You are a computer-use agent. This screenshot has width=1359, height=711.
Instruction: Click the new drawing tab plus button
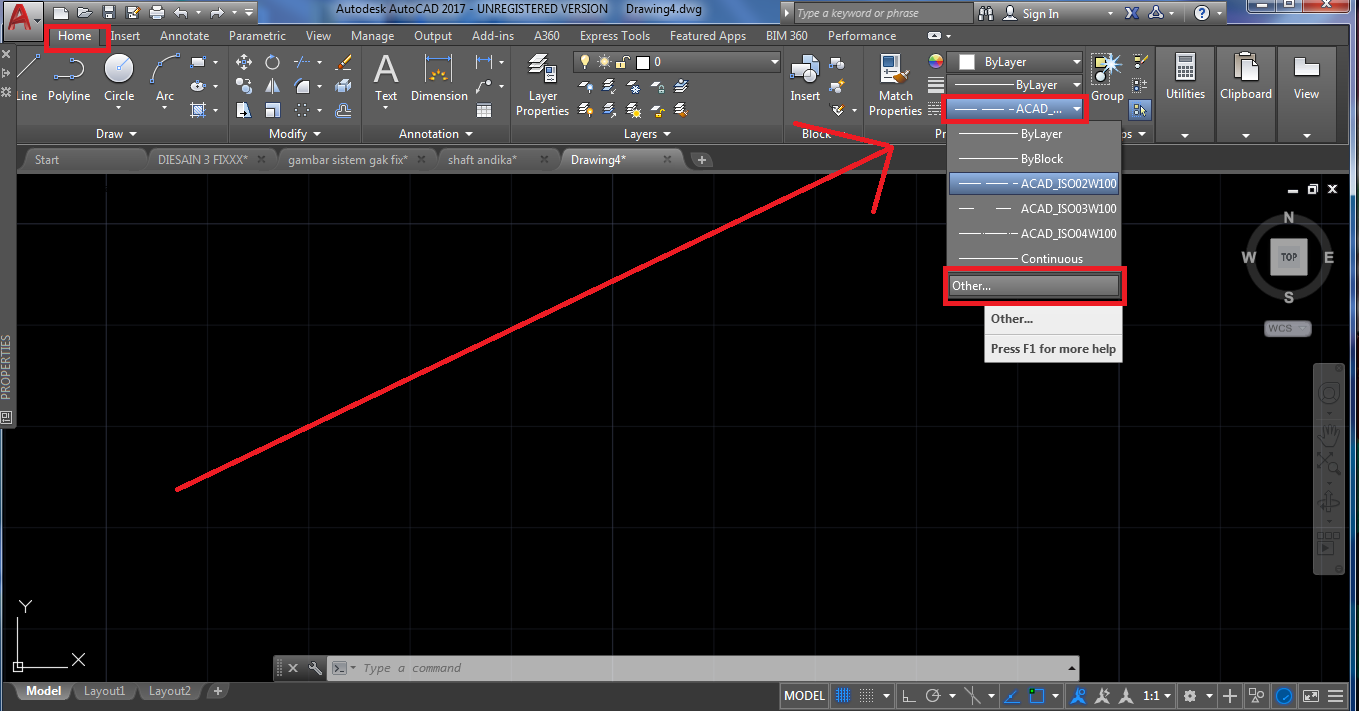point(702,159)
